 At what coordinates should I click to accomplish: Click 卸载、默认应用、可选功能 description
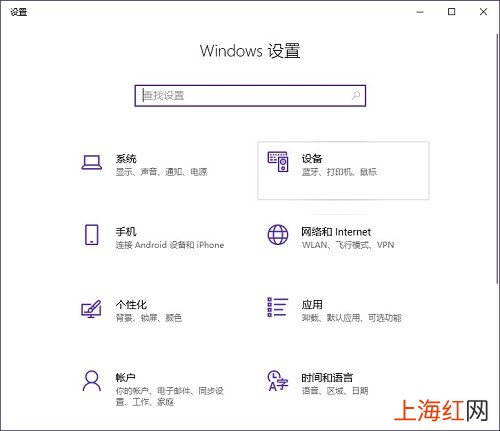coord(352,318)
